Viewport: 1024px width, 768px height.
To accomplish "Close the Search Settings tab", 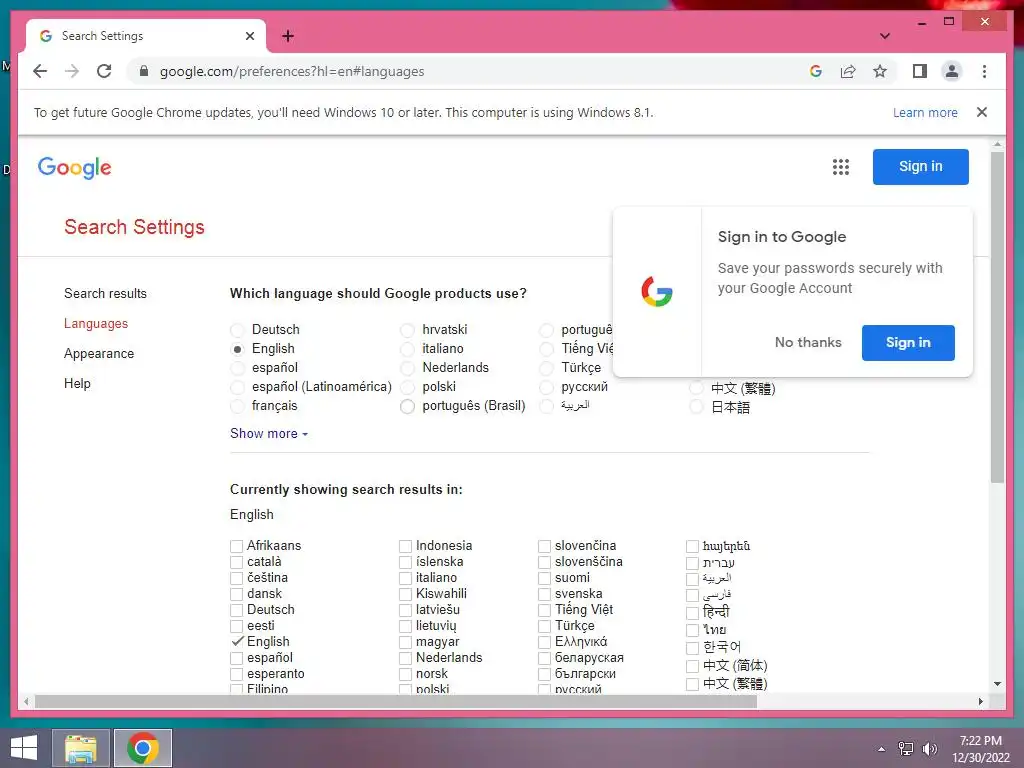I will click(249, 36).
